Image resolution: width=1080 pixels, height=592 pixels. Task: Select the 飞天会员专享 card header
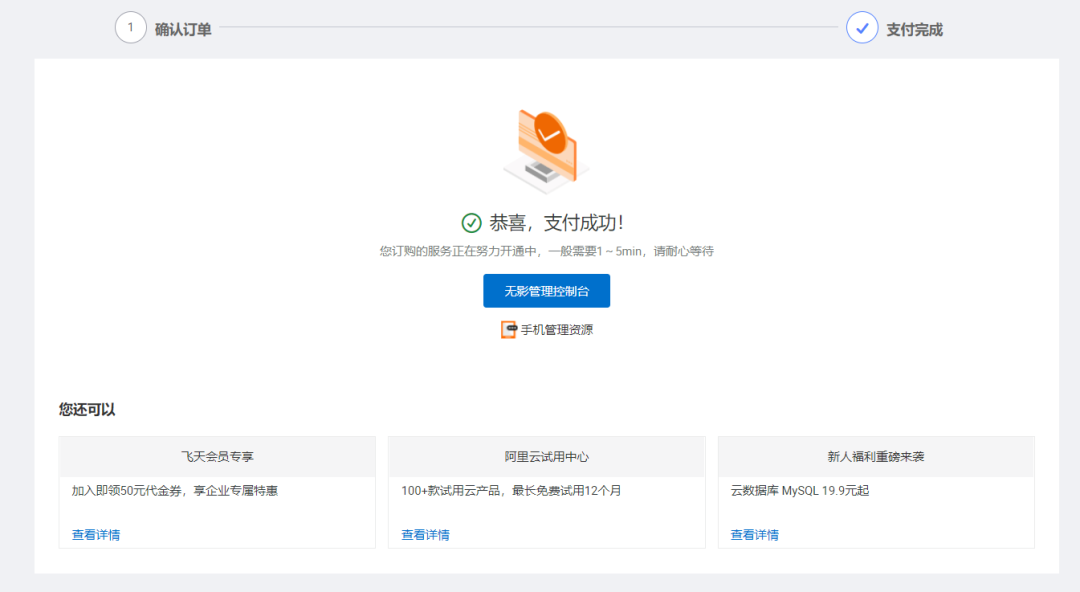click(x=217, y=456)
